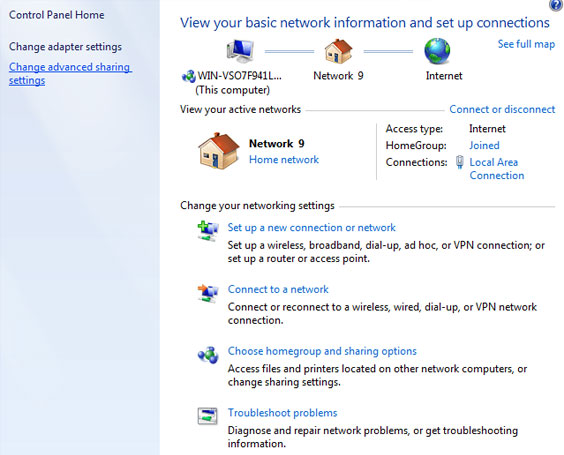Open Control Panel Home
This screenshot has height=455, width=564.
pos(56,15)
